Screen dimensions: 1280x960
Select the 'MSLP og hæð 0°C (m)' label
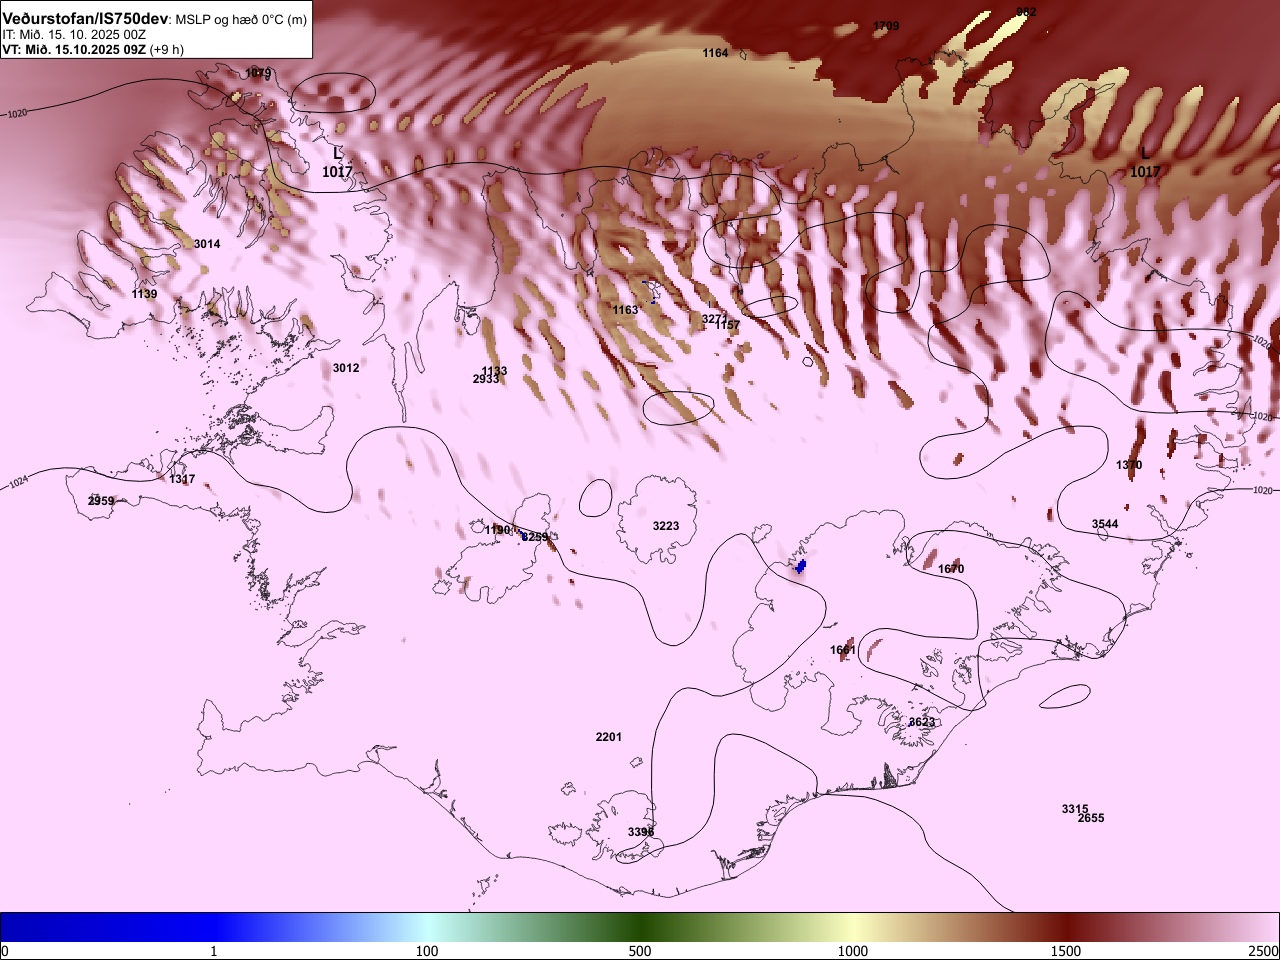(x=241, y=20)
